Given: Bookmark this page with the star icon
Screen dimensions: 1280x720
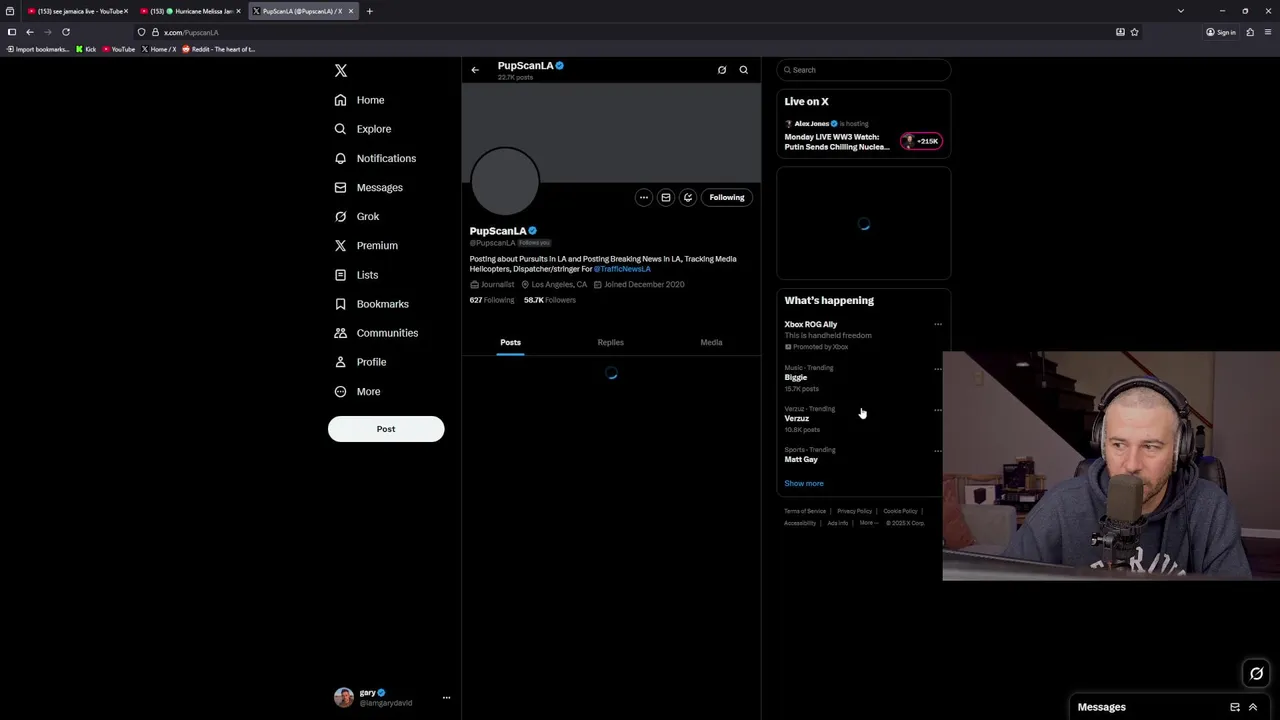Looking at the screenshot, I should pos(1134,32).
